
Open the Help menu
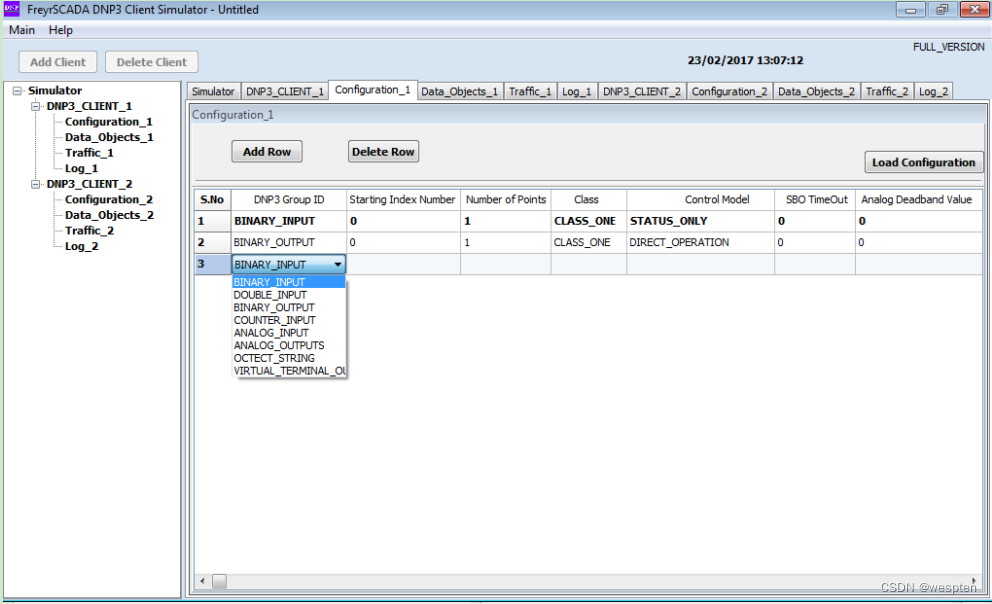(x=61, y=30)
